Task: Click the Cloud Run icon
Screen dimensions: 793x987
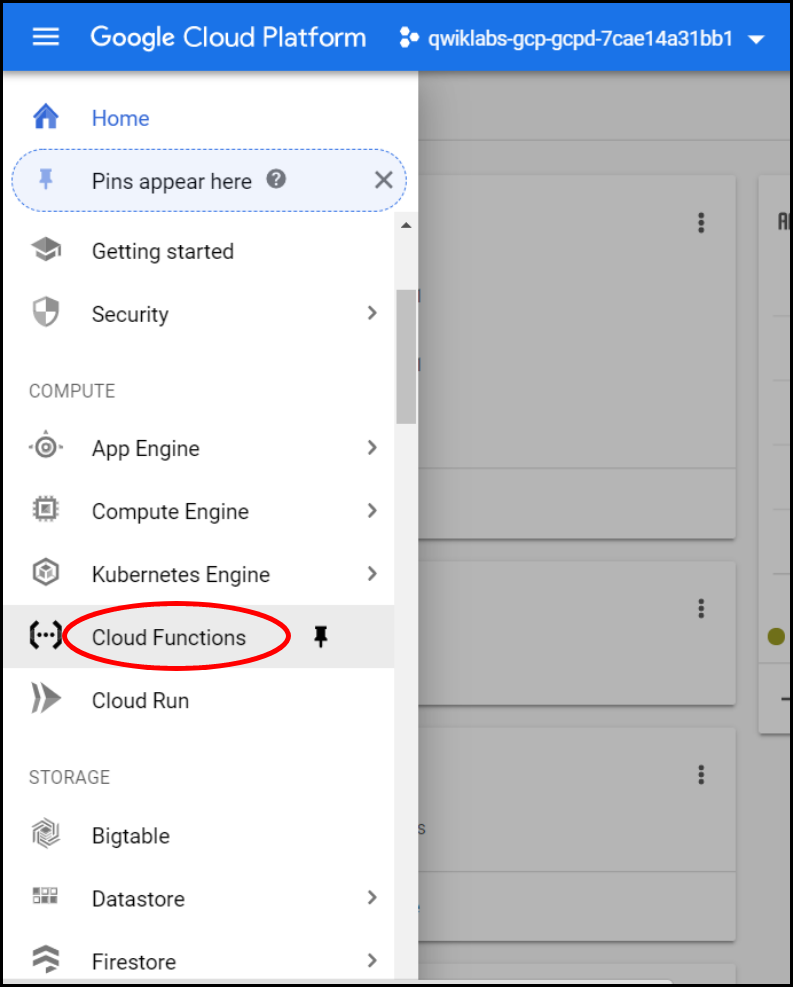Action: tap(46, 700)
